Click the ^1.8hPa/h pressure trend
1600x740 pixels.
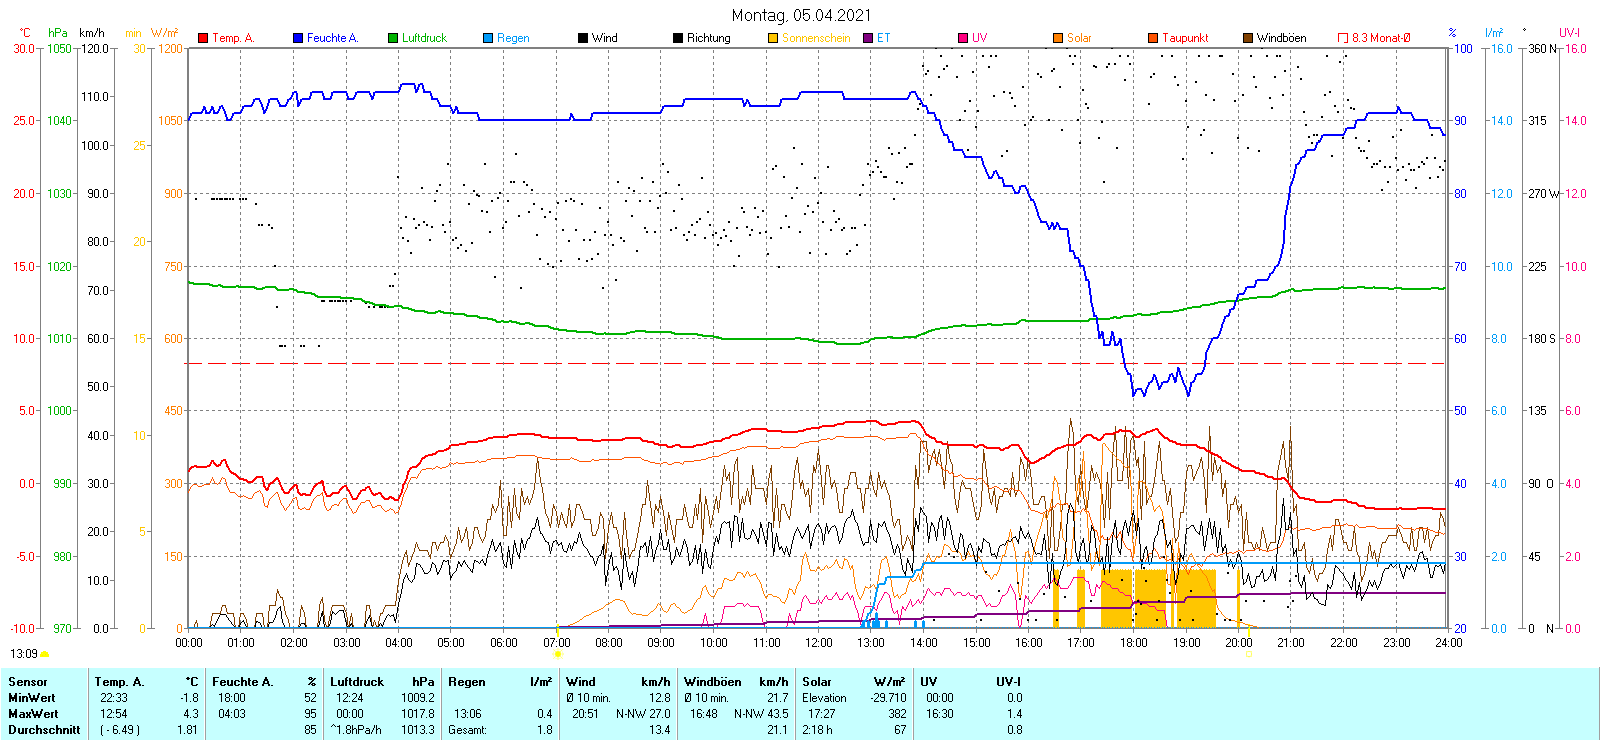(357, 730)
